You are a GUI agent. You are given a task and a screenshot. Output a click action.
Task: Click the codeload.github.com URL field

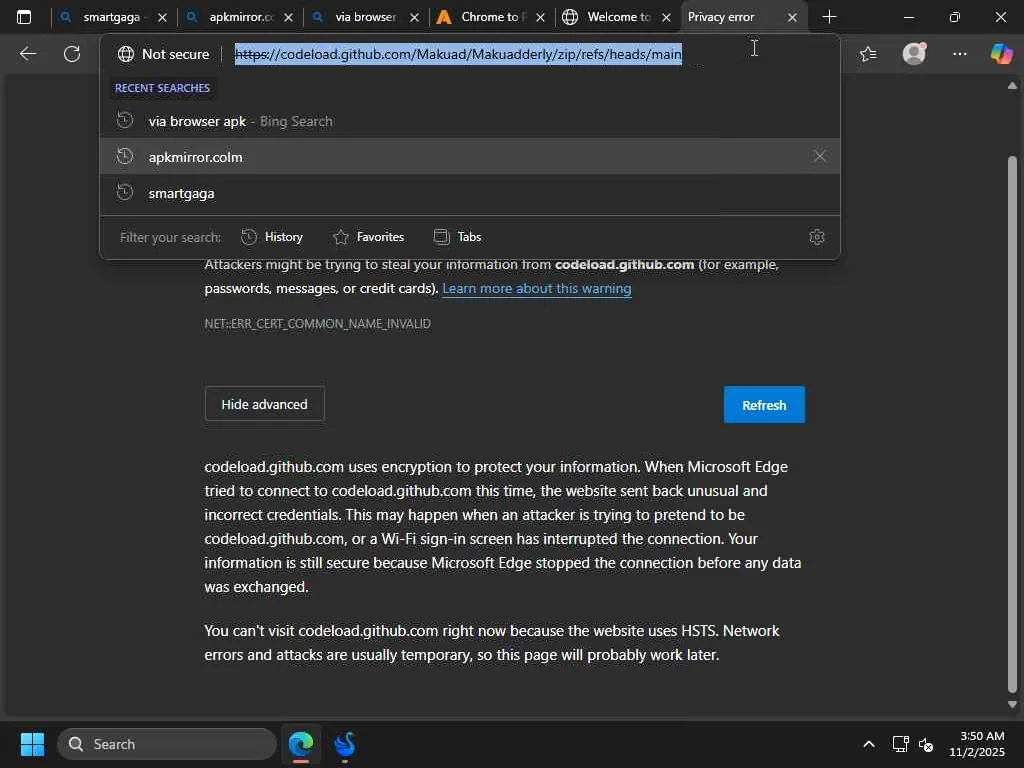coord(458,54)
